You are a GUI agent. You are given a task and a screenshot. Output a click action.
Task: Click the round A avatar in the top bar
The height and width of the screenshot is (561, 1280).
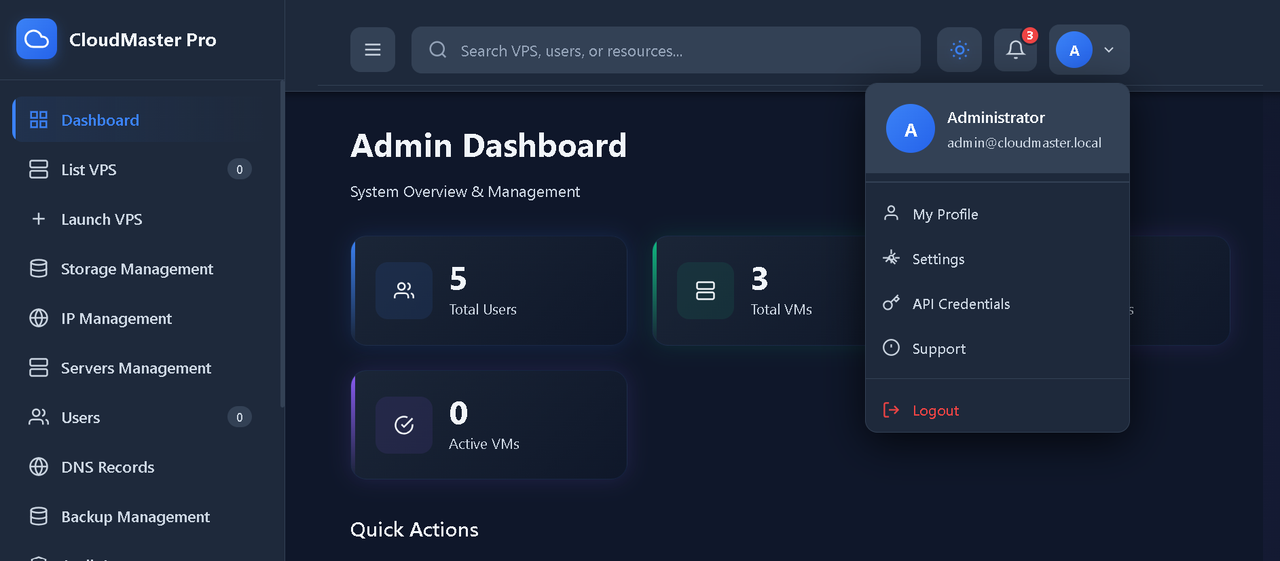point(1074,50)
